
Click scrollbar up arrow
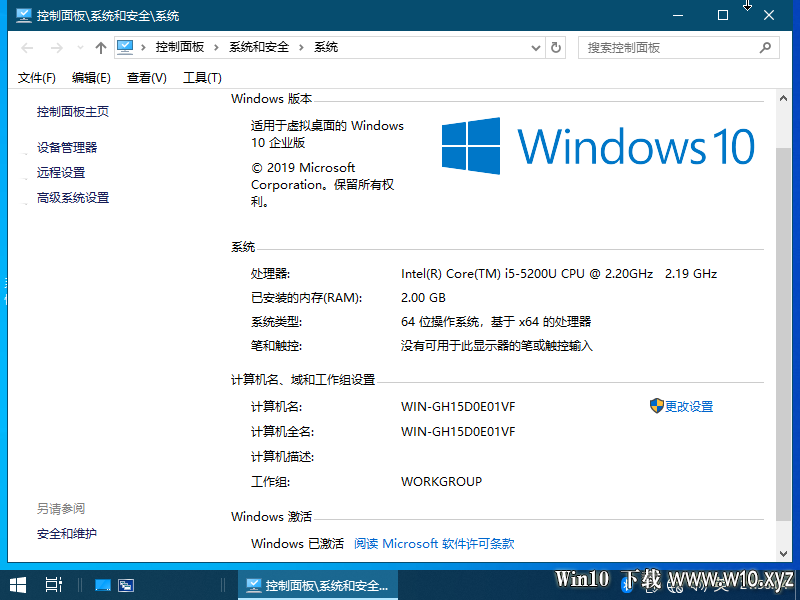click(783, 98)
